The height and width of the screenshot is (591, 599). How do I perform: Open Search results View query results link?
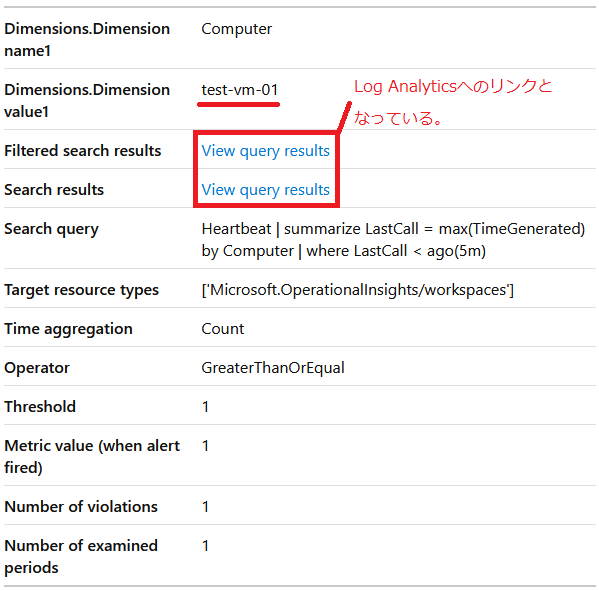point(266,190)
